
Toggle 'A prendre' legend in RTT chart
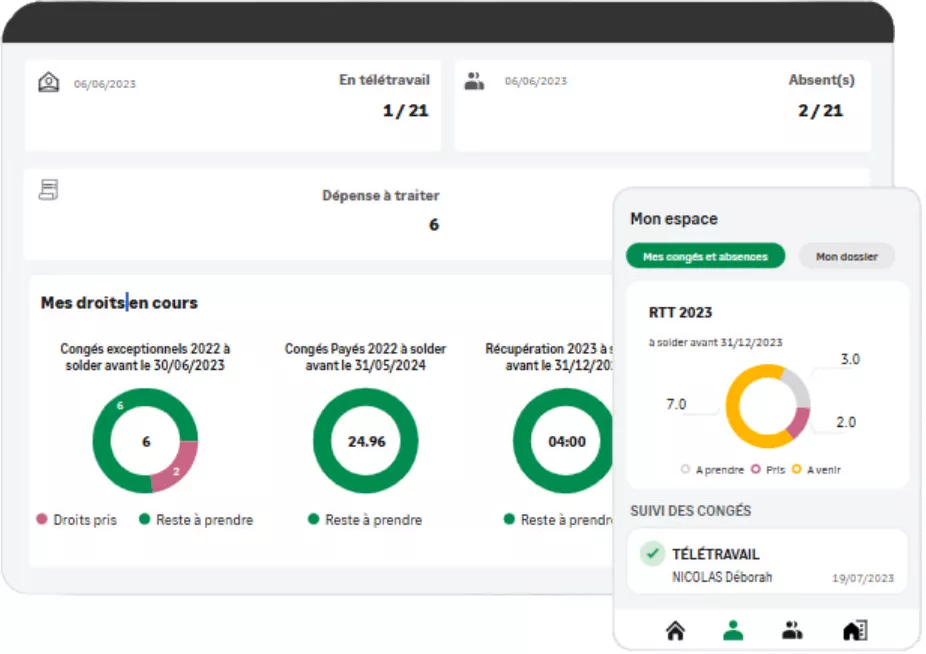(x=713, y=469)
